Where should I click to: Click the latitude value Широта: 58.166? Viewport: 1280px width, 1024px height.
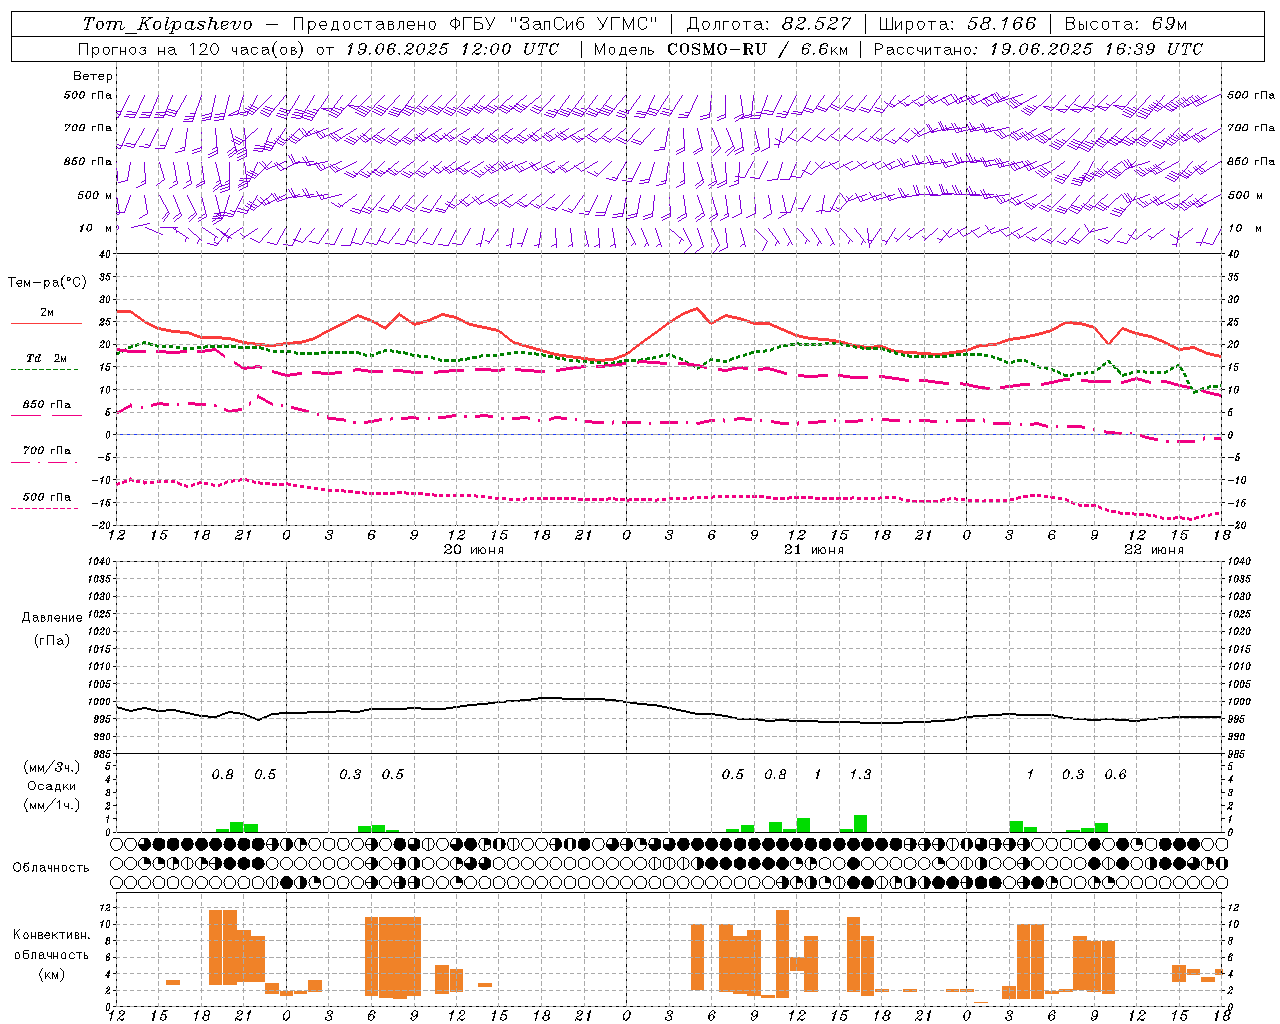click(958, 24)
